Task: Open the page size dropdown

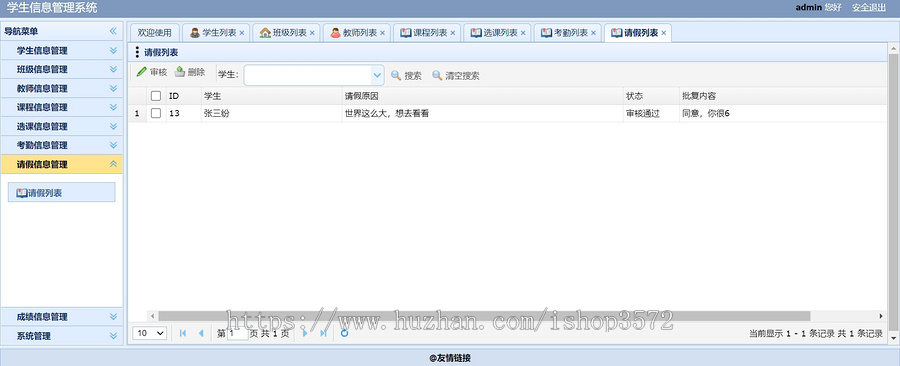Action: coord(150,333)
